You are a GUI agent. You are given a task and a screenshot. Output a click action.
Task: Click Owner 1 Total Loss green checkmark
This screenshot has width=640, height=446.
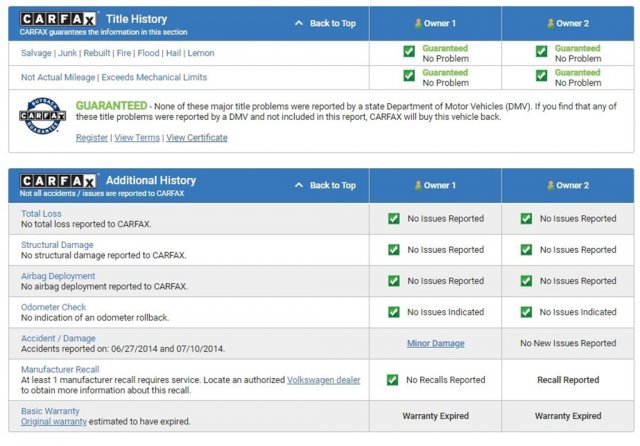click(394, 218)
